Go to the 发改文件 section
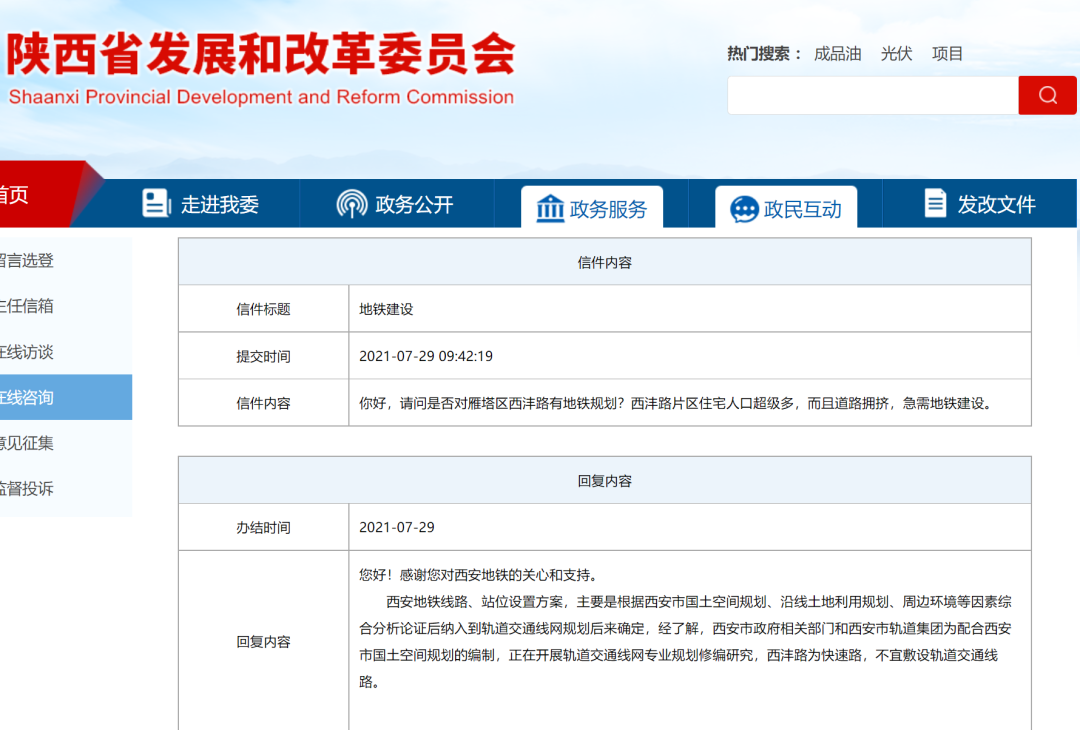The image size is (1080, 730). pos(996,205)
